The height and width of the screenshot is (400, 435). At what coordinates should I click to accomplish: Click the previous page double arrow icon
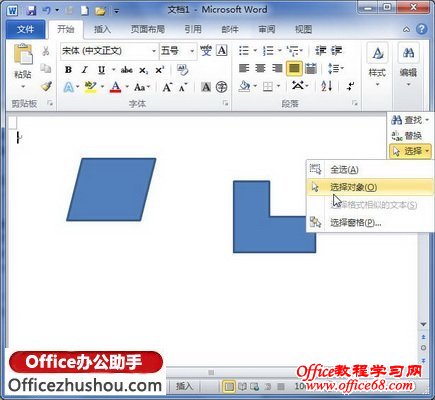423,337
